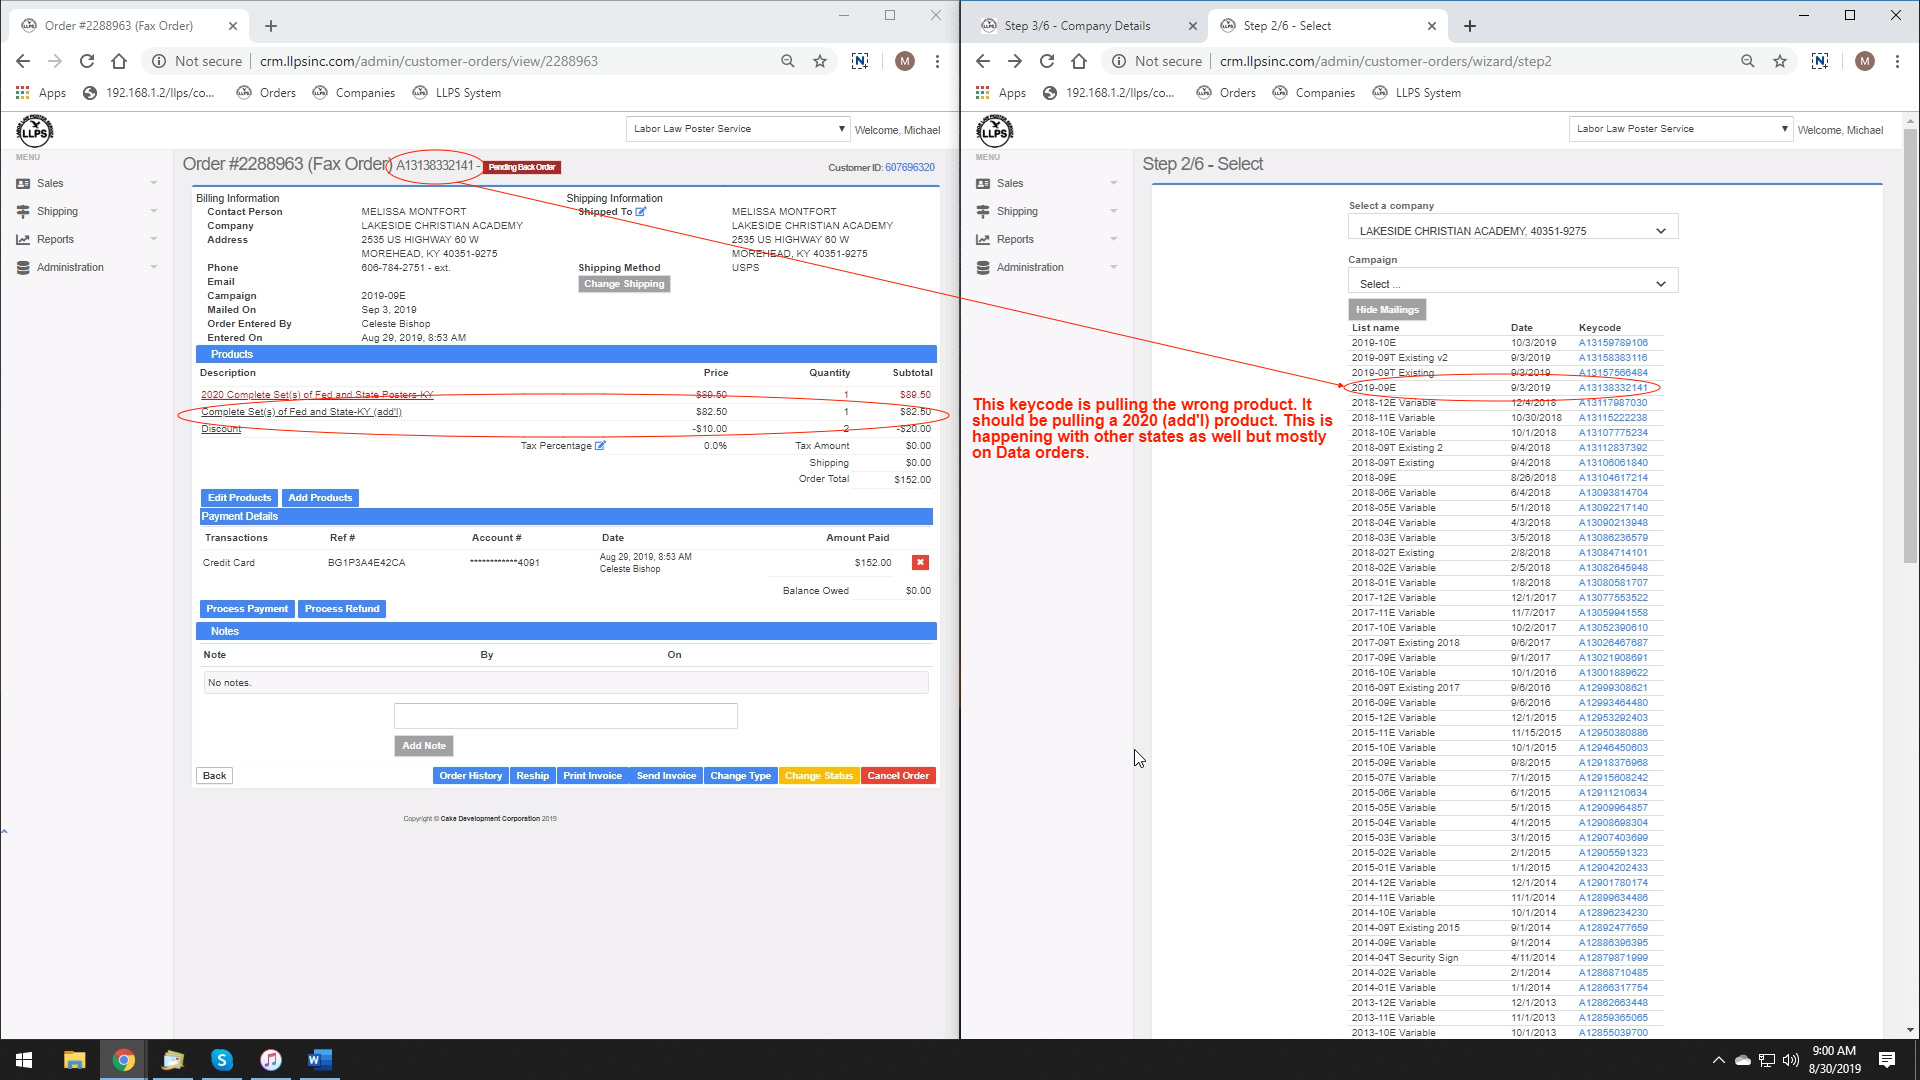Screen dimensions: 1920x1080
Task: Click the note text input field
Action: point(565,716)
